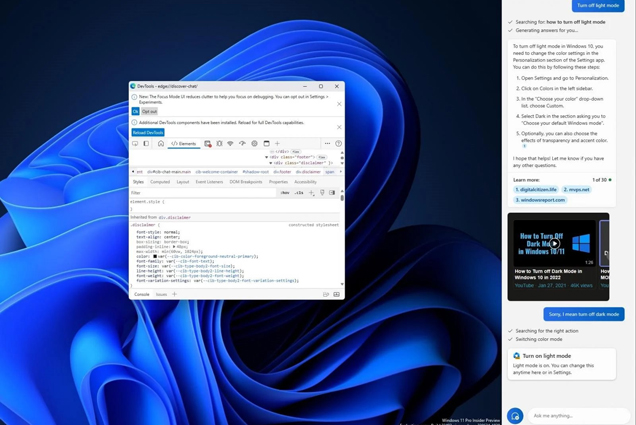Select the Styles tab
636x425 pixels.
(x=138, y=182)
